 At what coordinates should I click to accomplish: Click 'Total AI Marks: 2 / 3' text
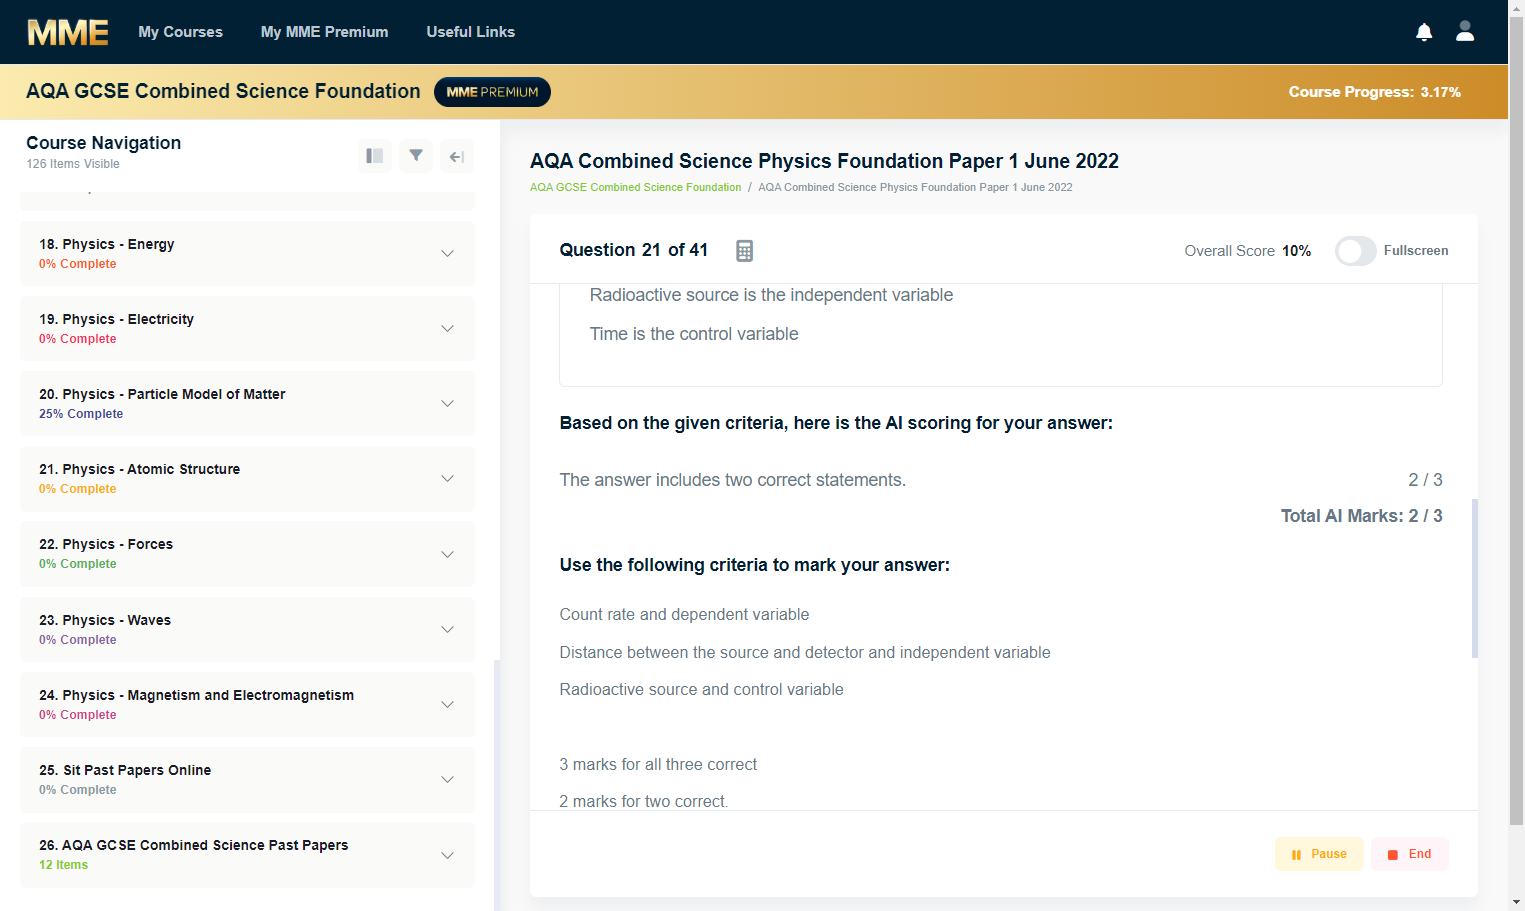click(1361, 516)
